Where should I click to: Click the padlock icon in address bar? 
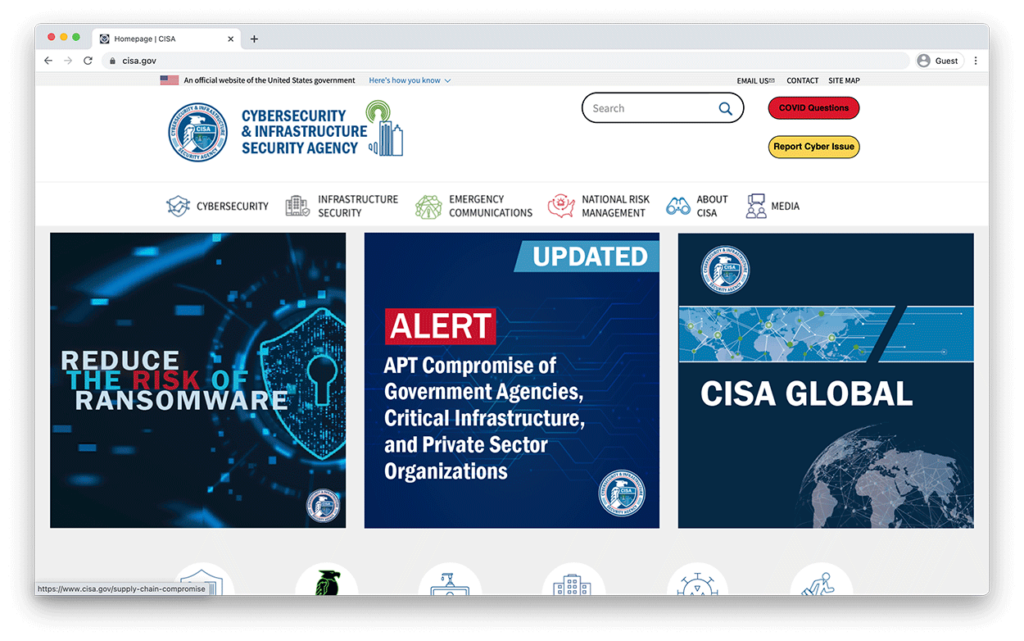(112, 61)
